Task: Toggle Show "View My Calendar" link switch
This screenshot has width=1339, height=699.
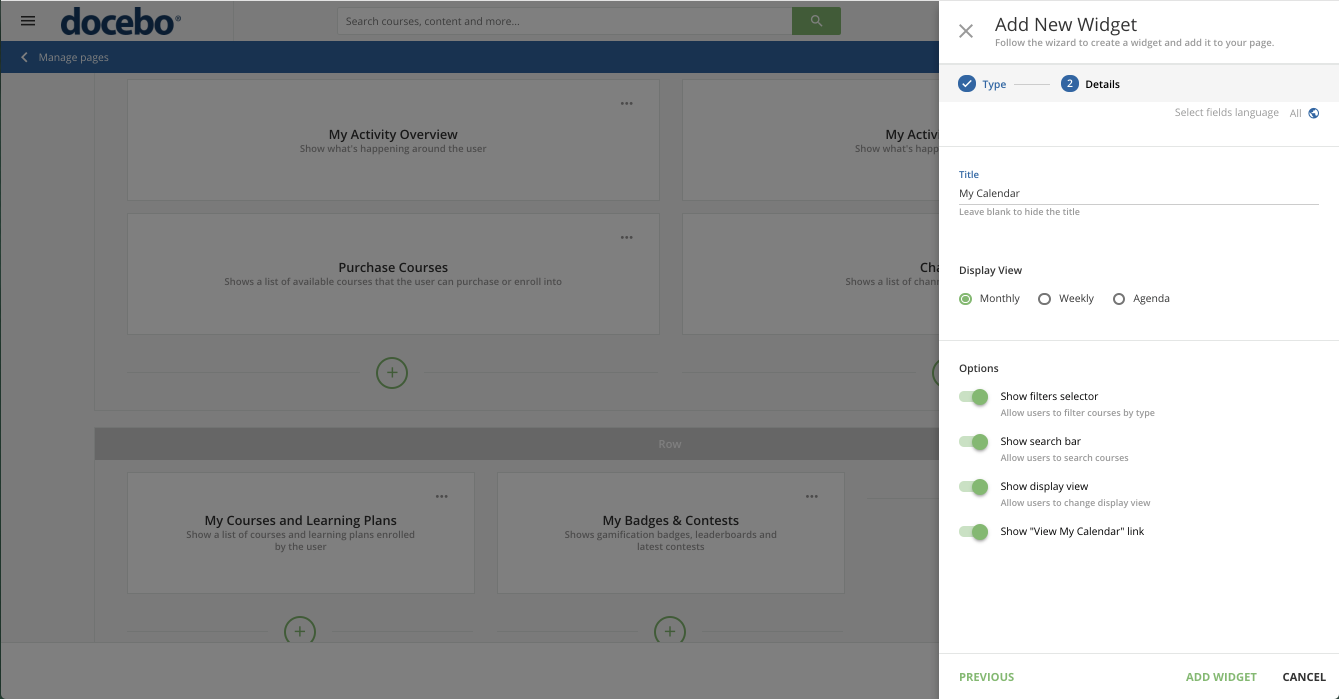Action: (974, 532)
